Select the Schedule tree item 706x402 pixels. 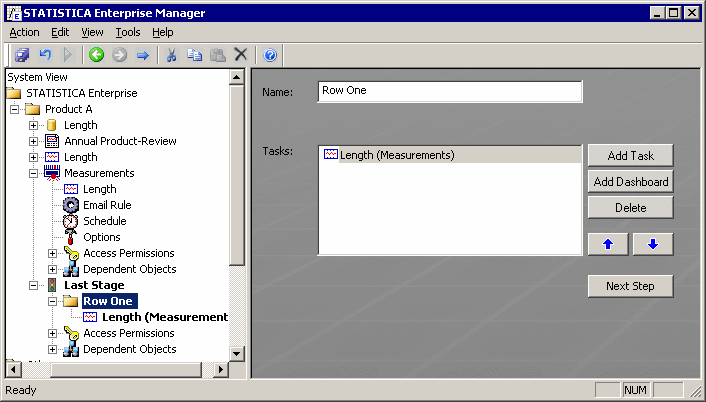104,221
